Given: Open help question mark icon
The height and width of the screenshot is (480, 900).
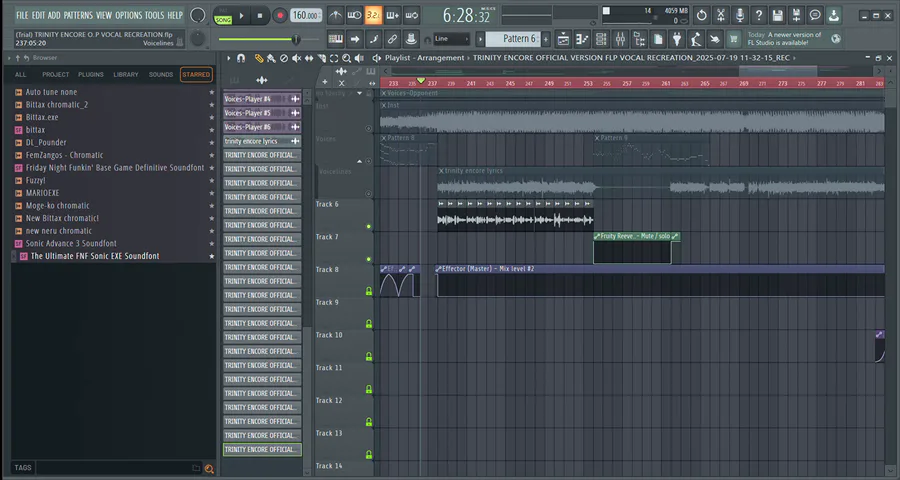Looking at the screenshot, I should click(x=759, y=16).
